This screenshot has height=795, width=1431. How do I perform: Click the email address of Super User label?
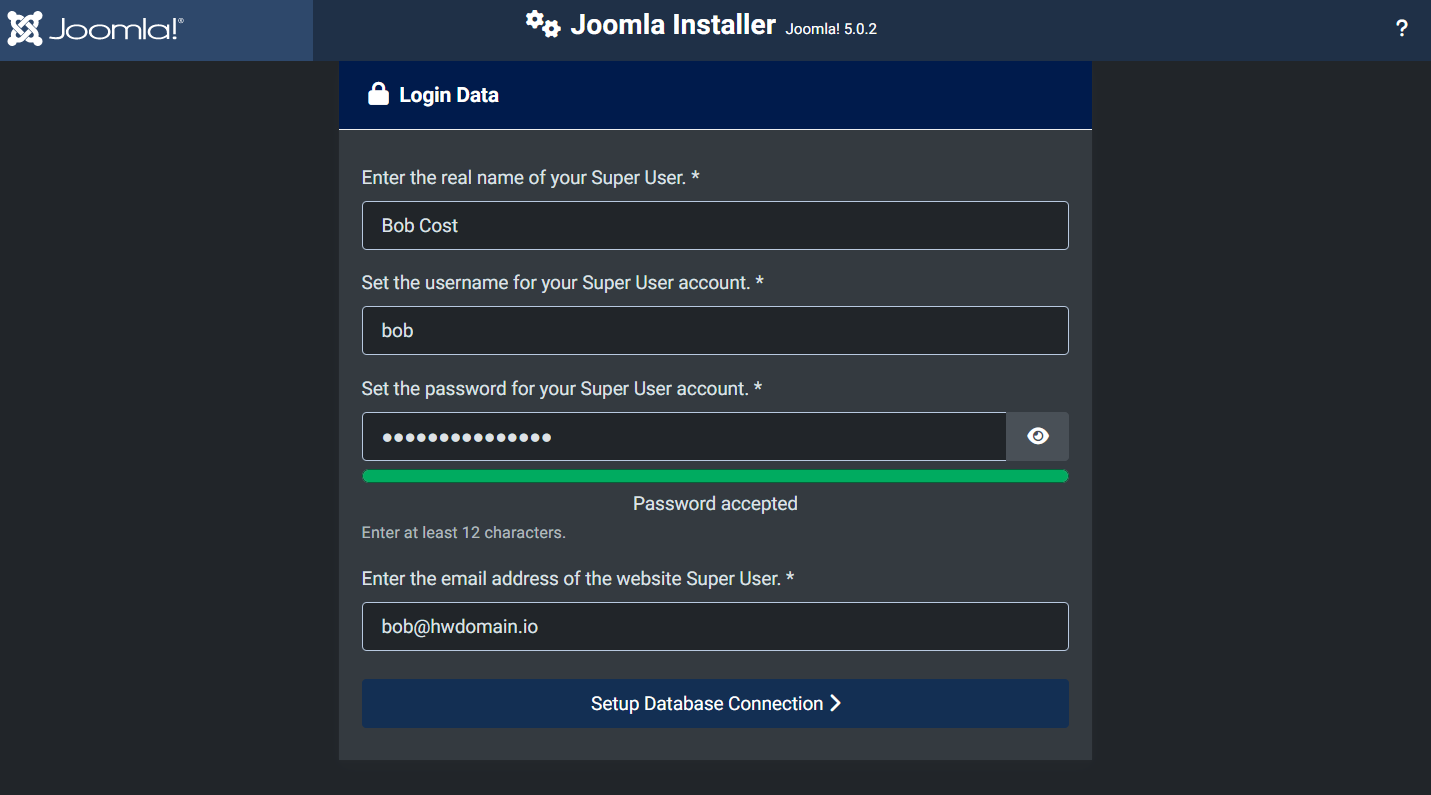[x=578, y=578]
